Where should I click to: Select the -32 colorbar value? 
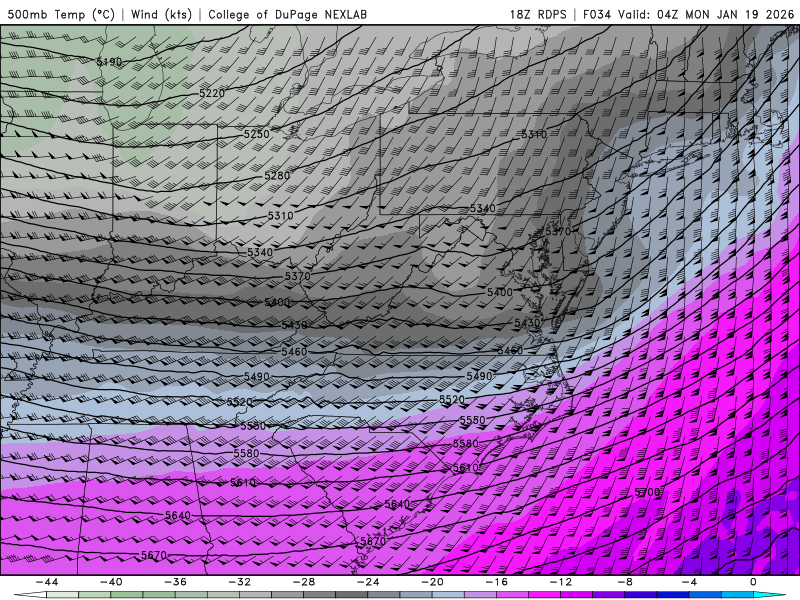pyautogui.click(x=240, y=582)
